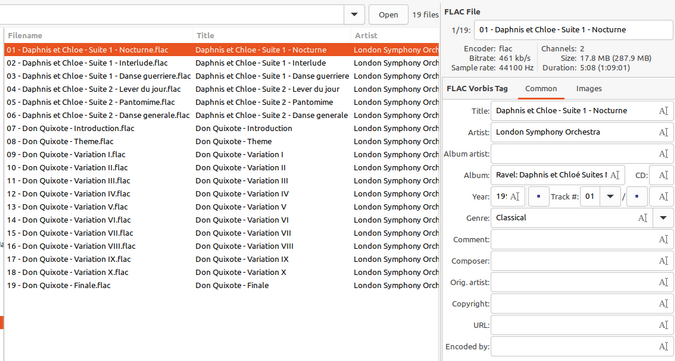Select file 08 - Don Quixote - Theme.flac
Image resolution: width=675 pixels, height=361 pixels.
pyautogui.click(x=221, y=142)
